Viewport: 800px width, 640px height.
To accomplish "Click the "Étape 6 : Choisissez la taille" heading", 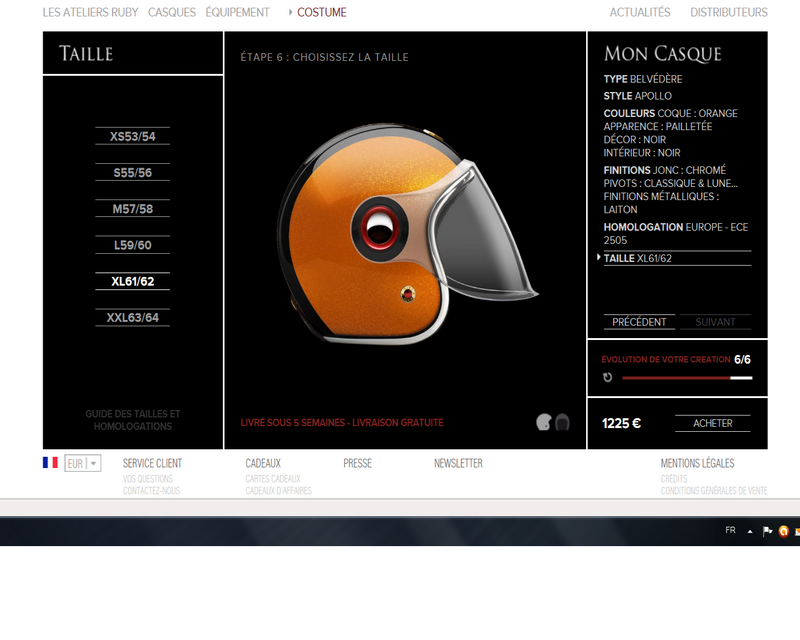I will [324, 57].
